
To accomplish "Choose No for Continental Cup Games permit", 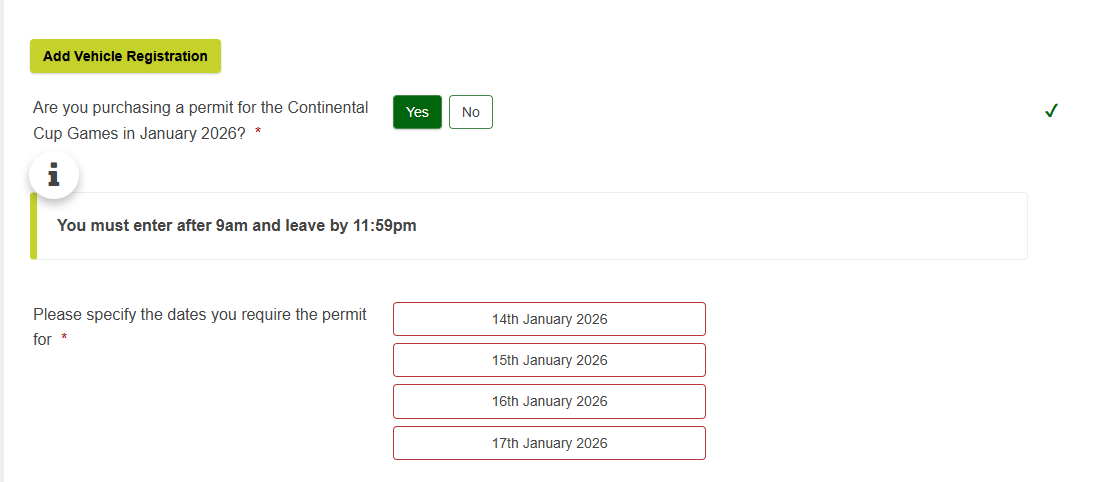I will point(471,112).
